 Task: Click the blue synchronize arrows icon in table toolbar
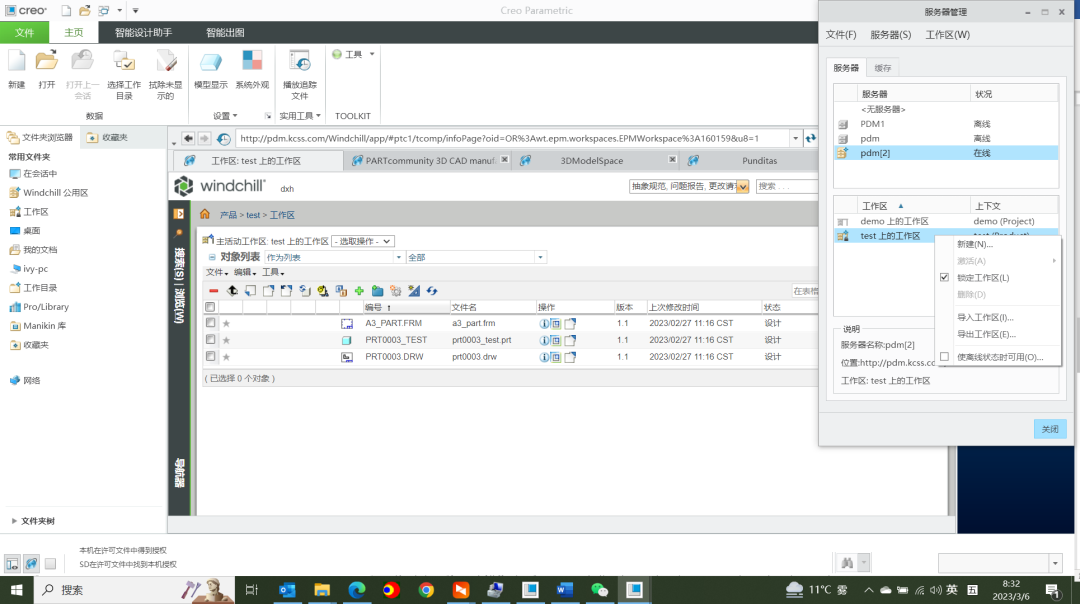coord(432,291)
